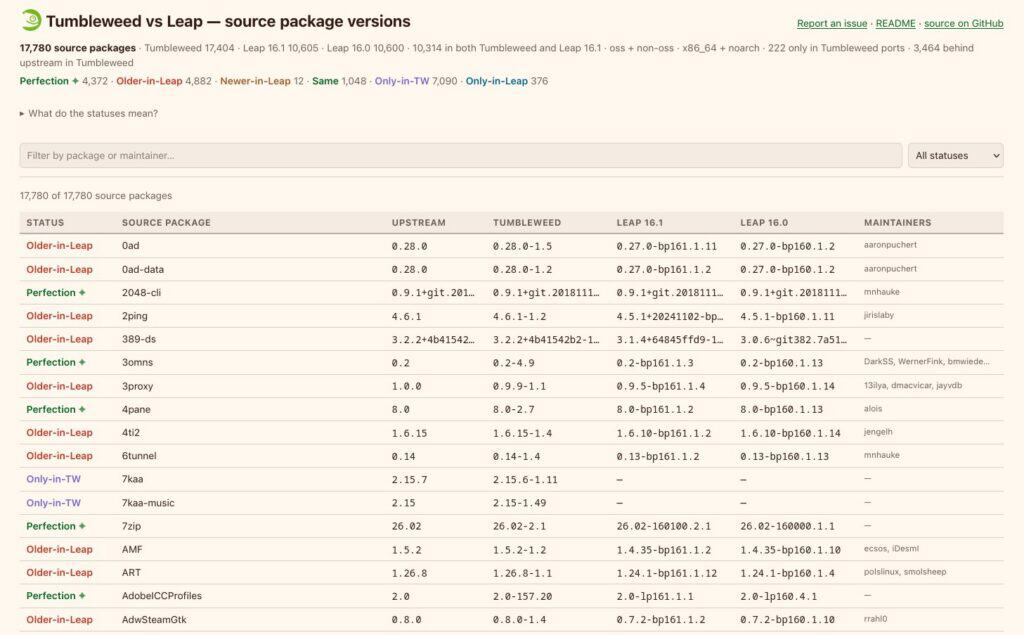Click 'Same' 1,048 status summary
Image resolution: width=1024 pixels, height=635 pixels.
coord(339,81)
